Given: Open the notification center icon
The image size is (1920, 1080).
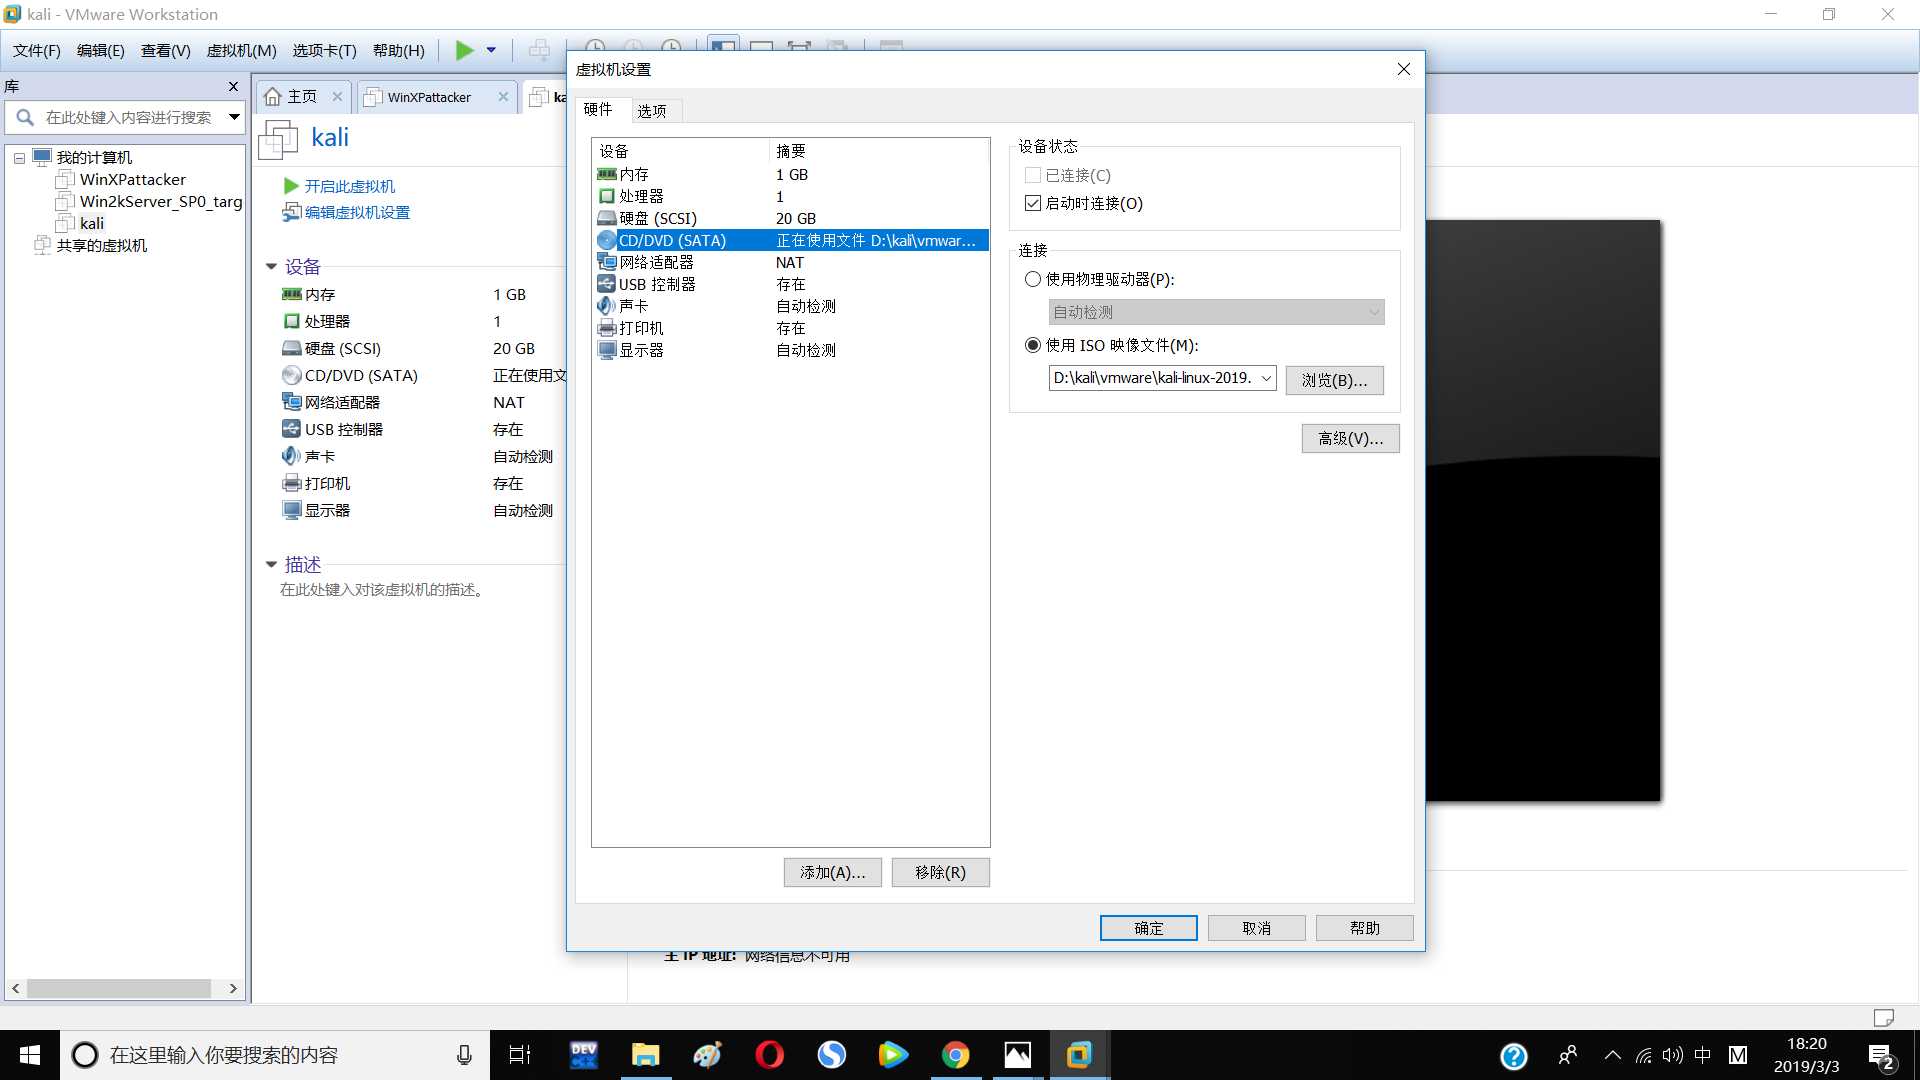Looking at the screenshot, I should coord(1882,1056).
